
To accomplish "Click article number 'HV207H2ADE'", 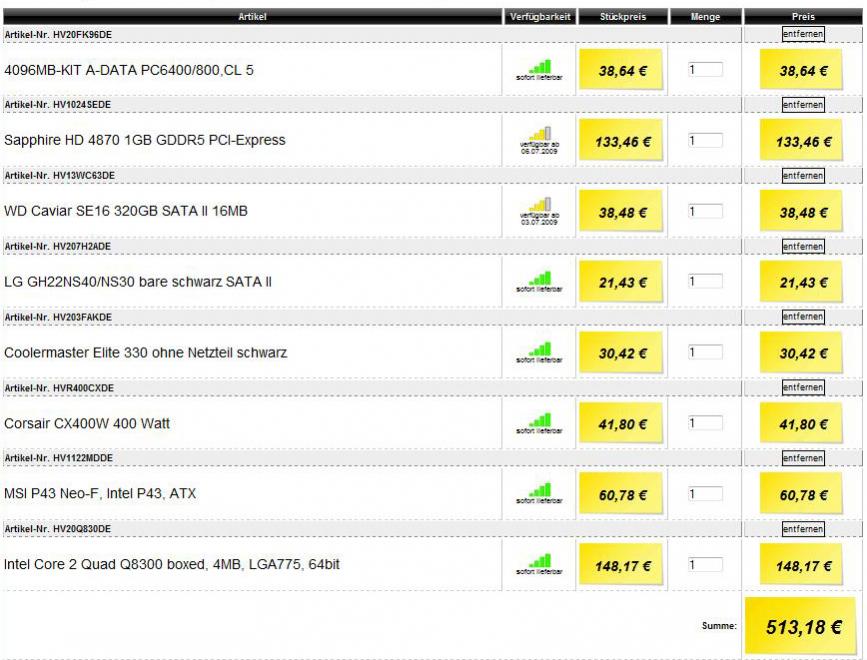I will [x=82, y=246].
